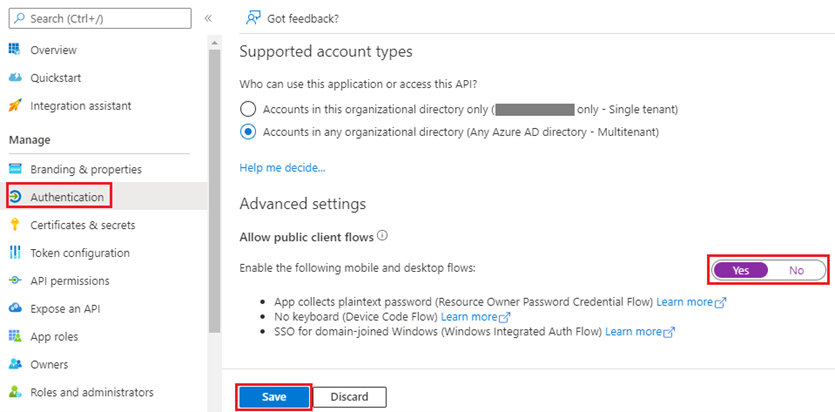Click the Discard button
The height and width of the screenshot is (412, 835).
(x=349, y=397)
